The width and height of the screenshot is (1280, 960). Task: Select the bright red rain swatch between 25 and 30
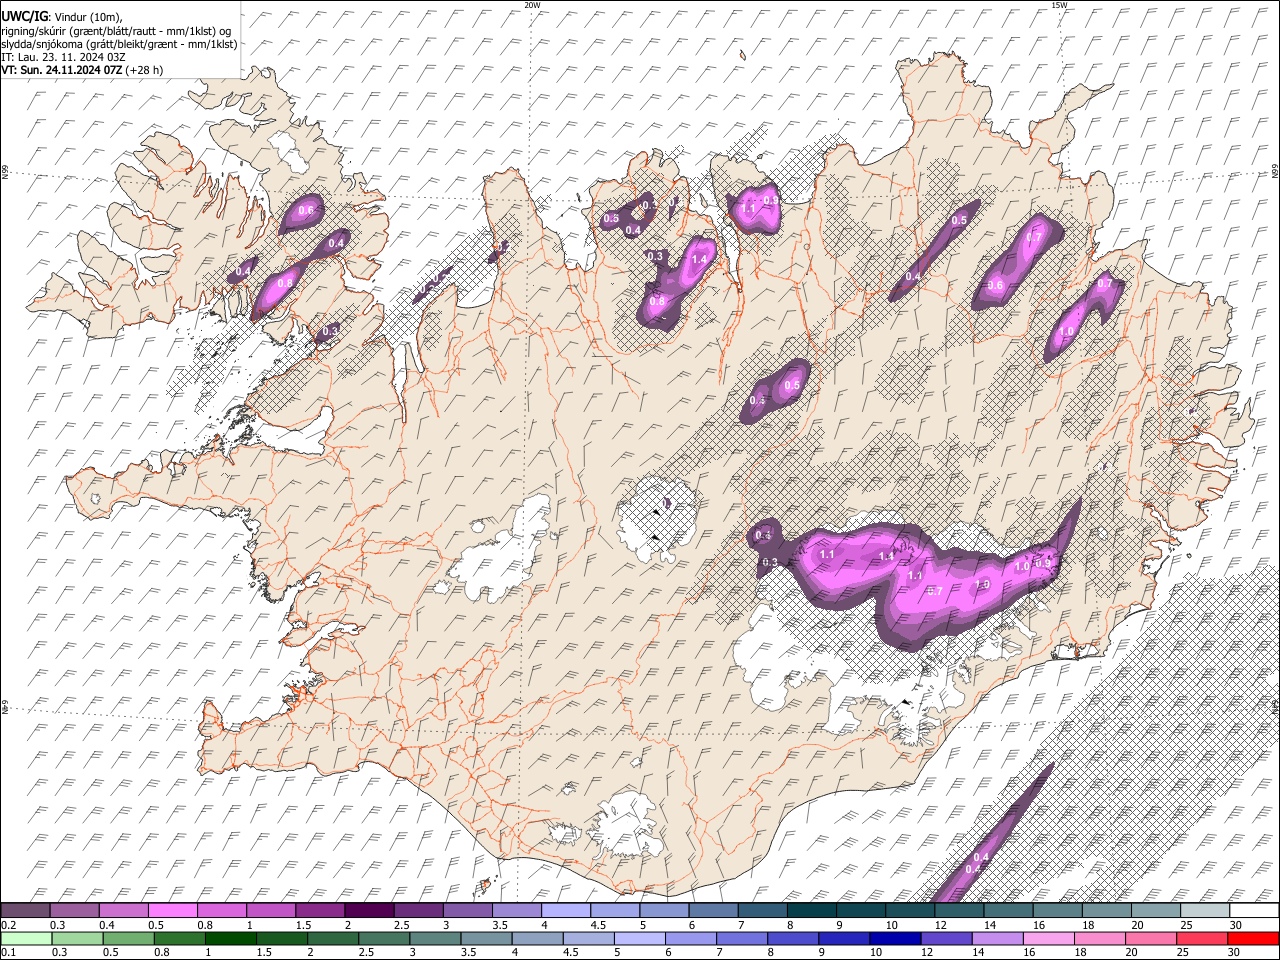point(1204,938)
